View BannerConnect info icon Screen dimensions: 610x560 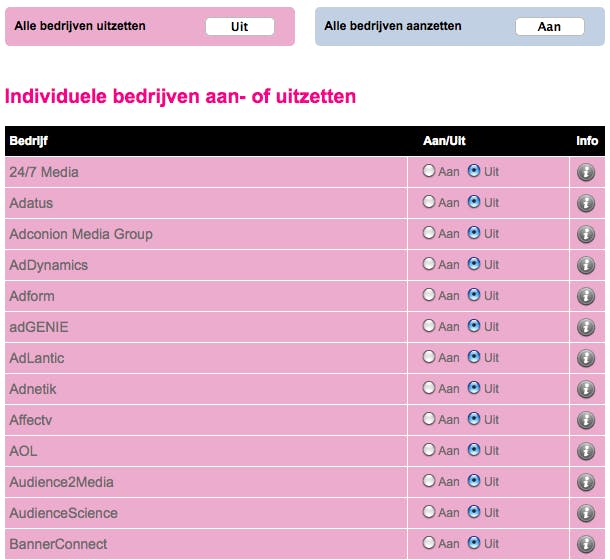coord(585,544)
